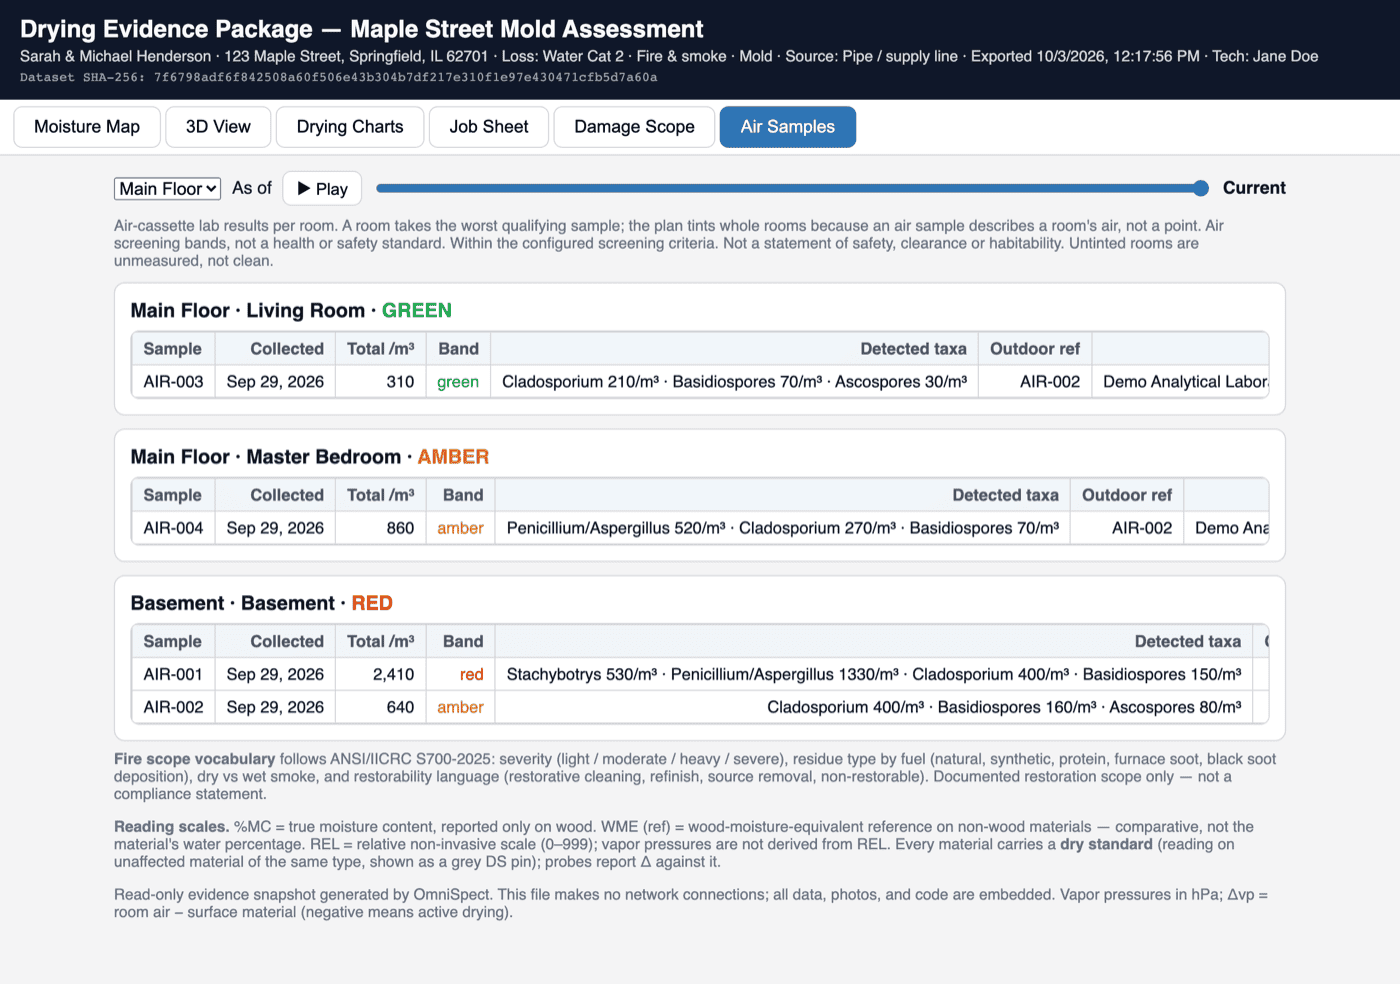Click the Living Room GREEN status heading
This screenshot has height=984, width=1400.
pyautogui.click(x=291, y=310)
